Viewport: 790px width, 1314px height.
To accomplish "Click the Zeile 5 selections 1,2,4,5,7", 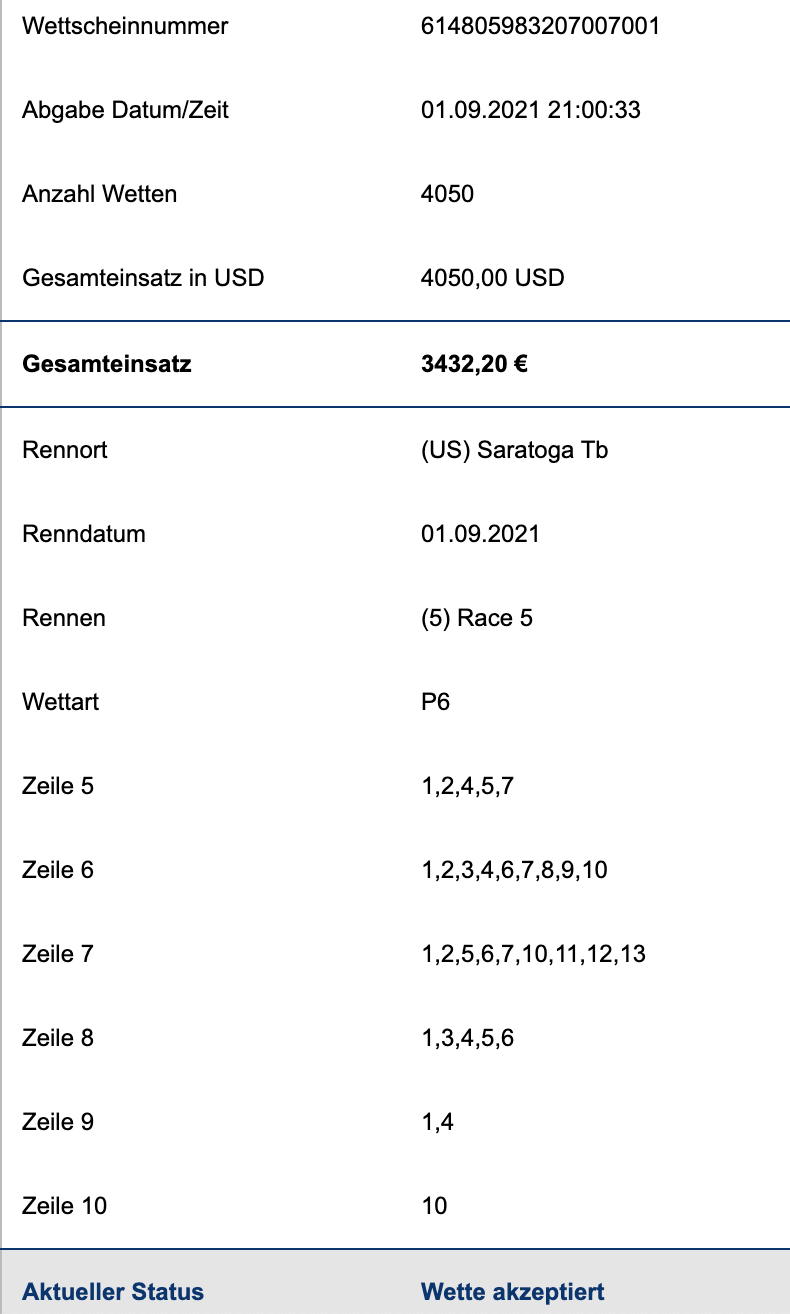I will coord(468,786).
